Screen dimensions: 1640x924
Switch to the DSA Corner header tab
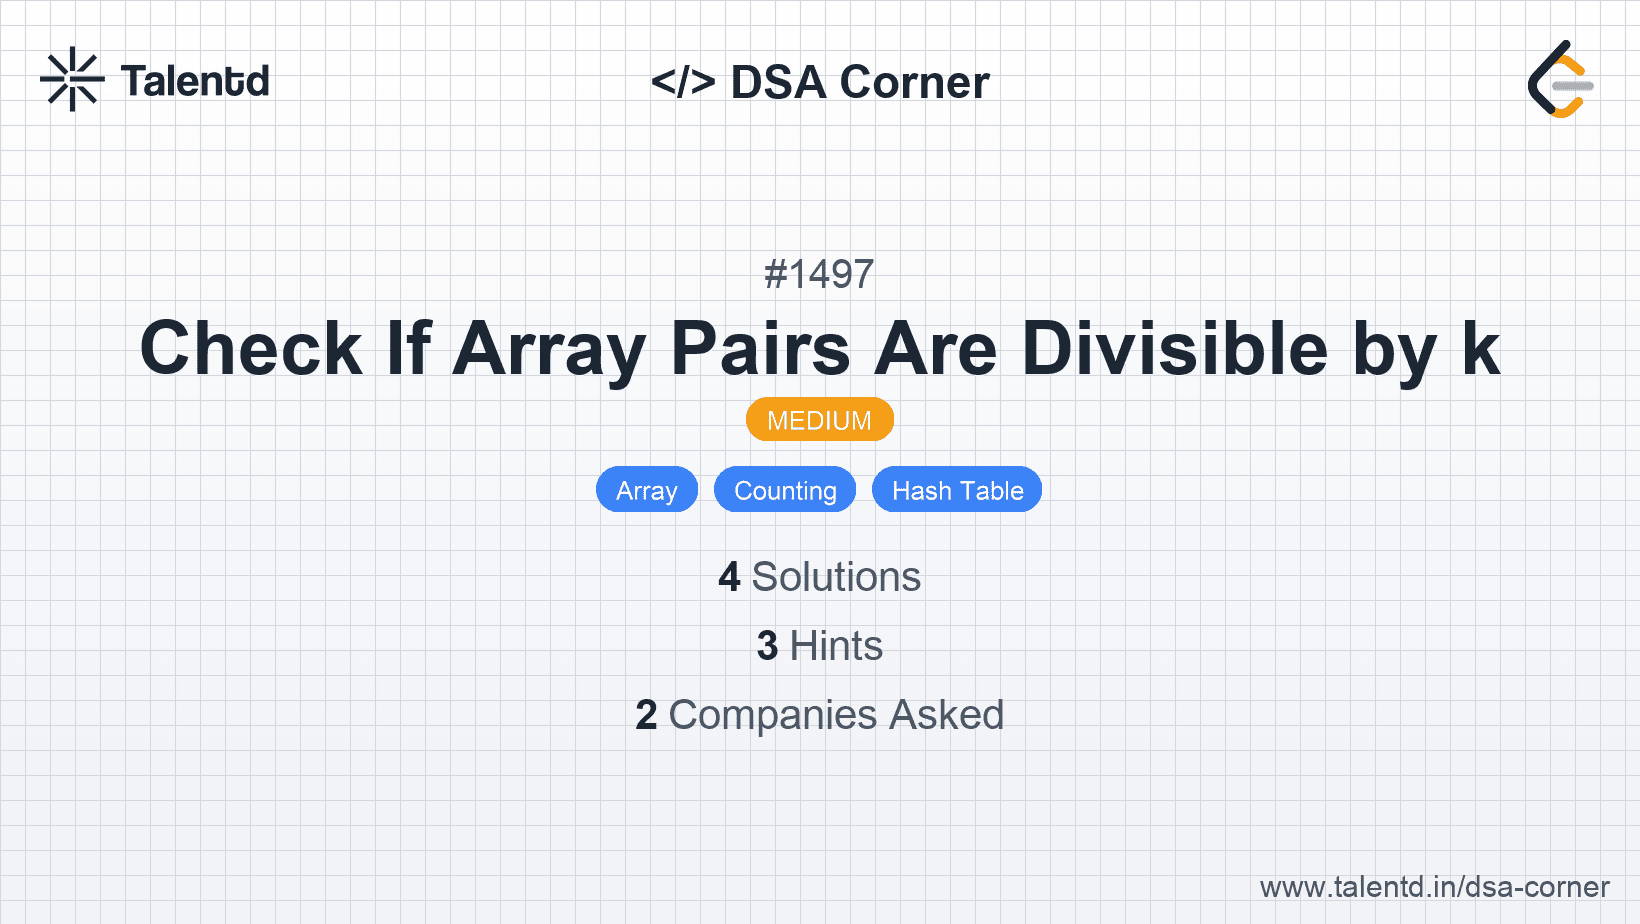click(820, 82)
